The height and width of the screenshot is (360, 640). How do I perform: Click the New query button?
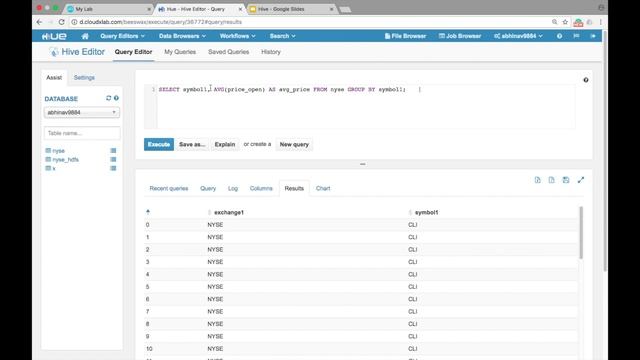tap(294, 144)
